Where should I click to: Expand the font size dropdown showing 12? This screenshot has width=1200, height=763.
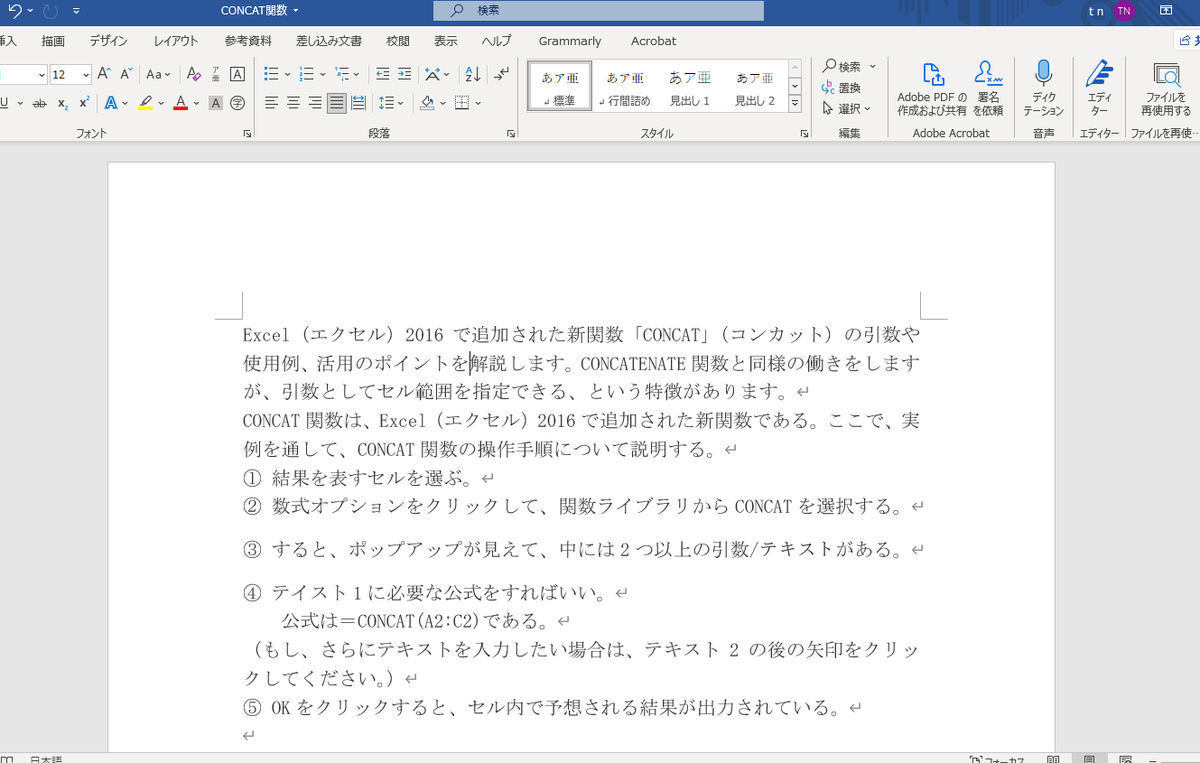[86, 74]
